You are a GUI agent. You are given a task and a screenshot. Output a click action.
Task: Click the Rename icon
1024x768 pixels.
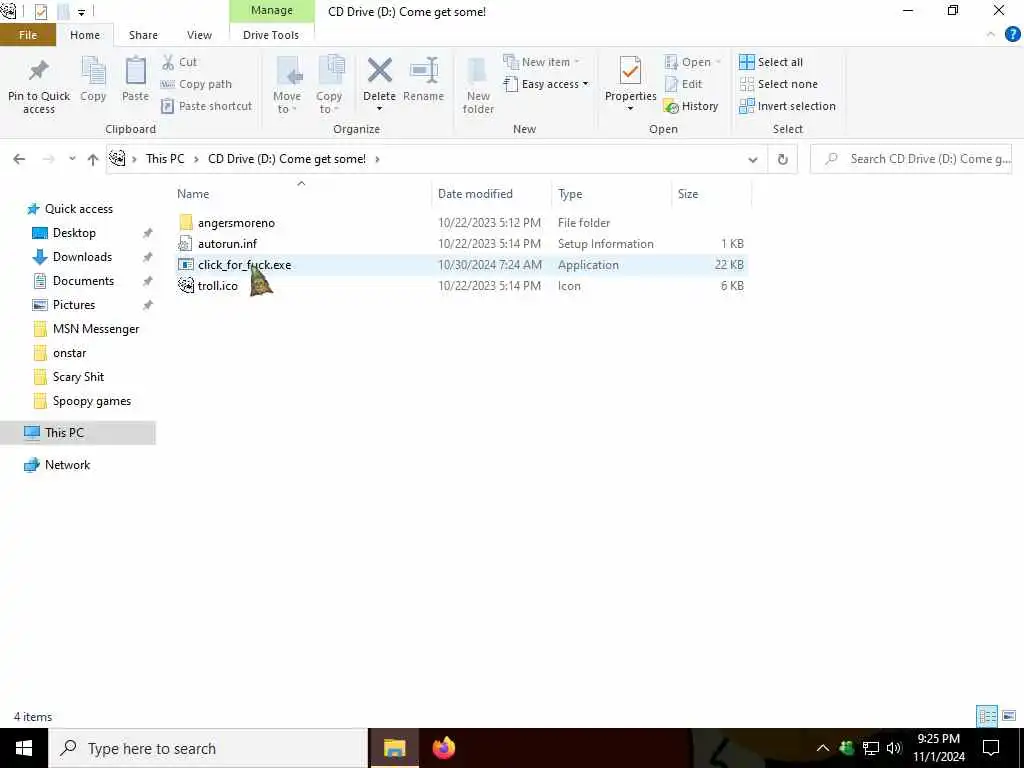tap(424, 71)
